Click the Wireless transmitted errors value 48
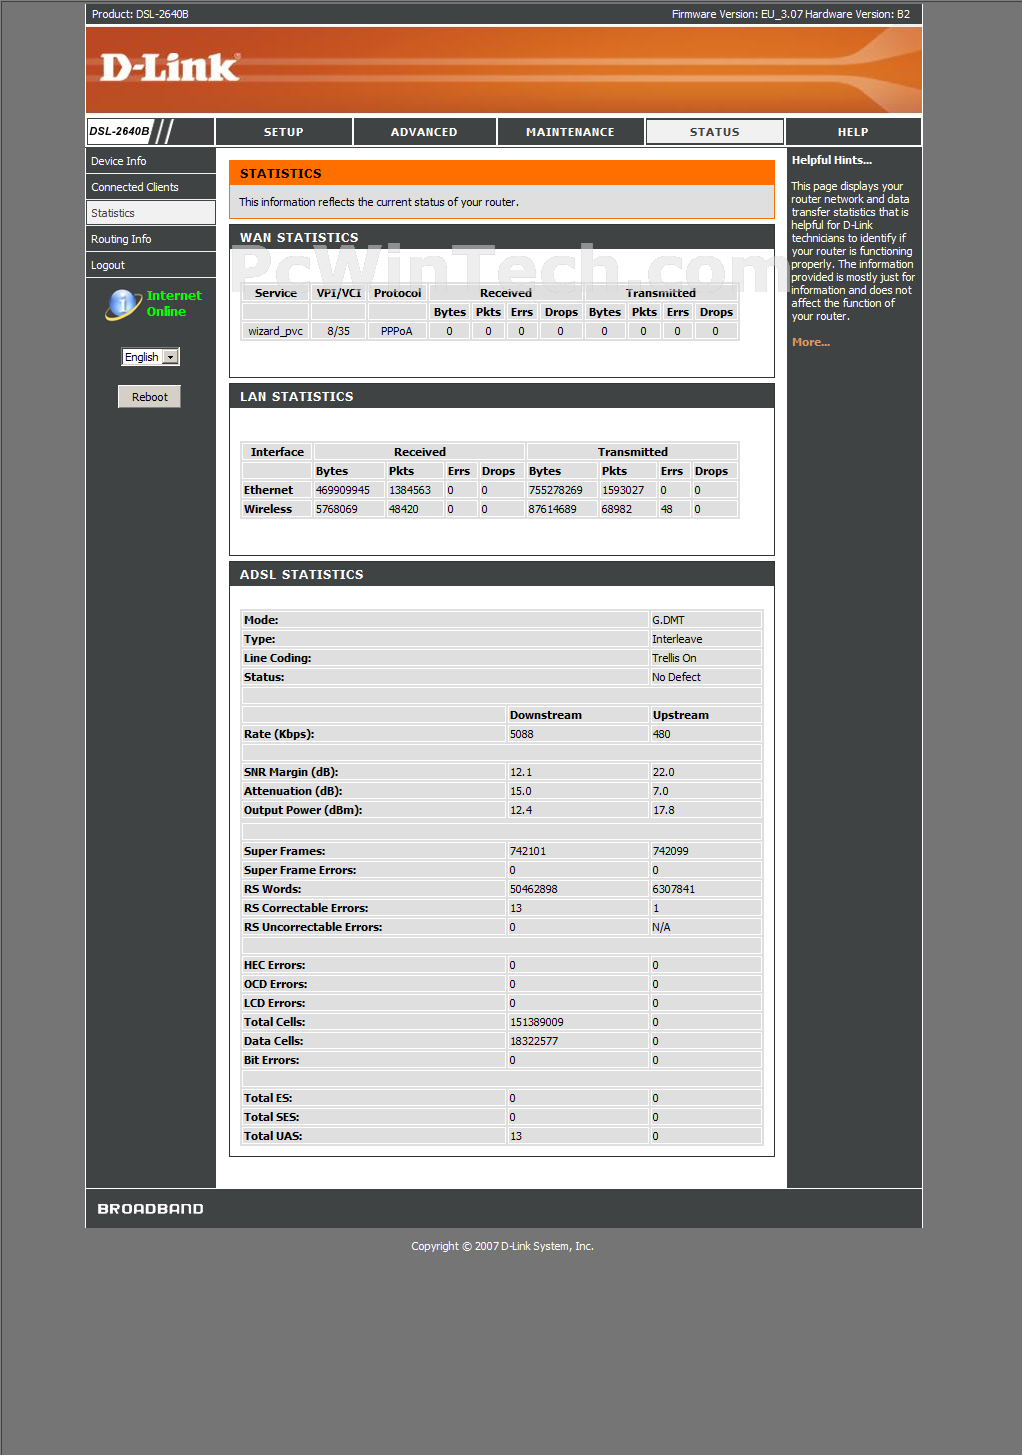 (667, 509)
